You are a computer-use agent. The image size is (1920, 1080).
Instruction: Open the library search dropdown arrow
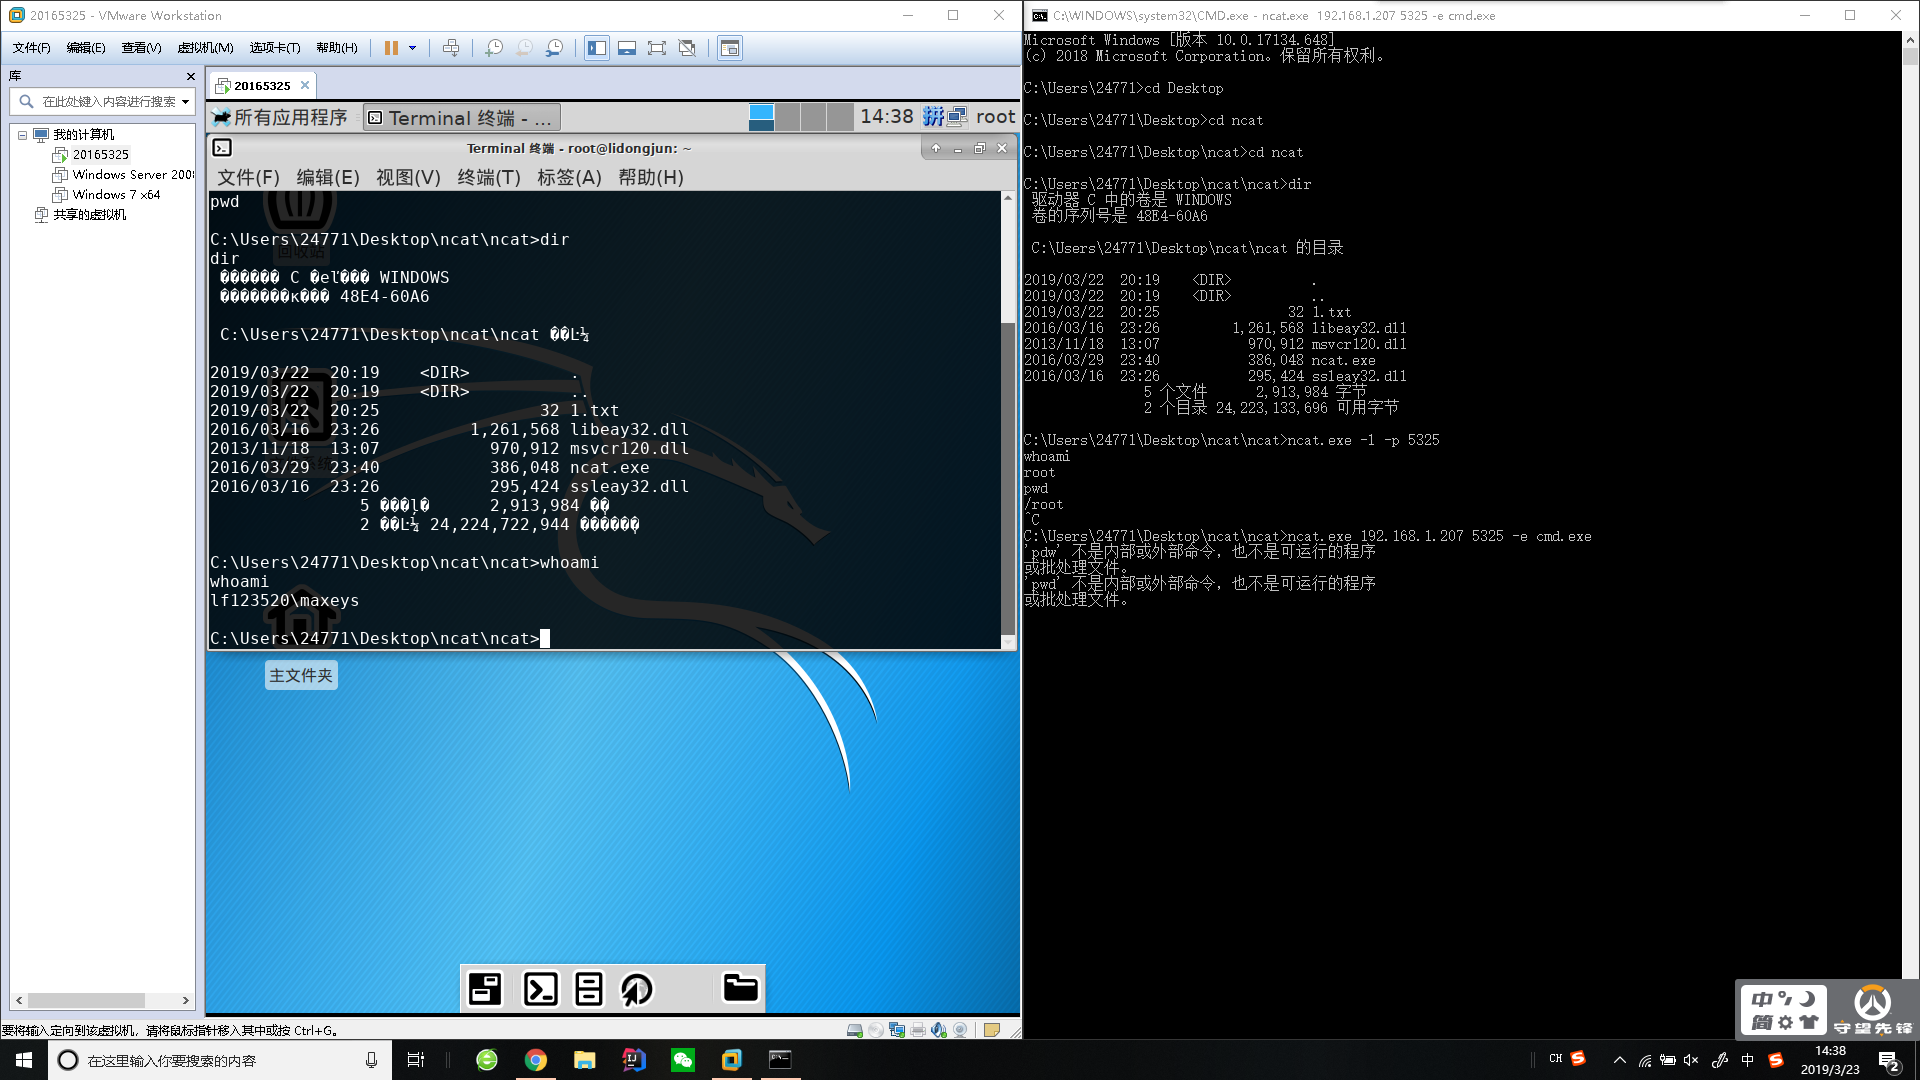pos(185,102)
